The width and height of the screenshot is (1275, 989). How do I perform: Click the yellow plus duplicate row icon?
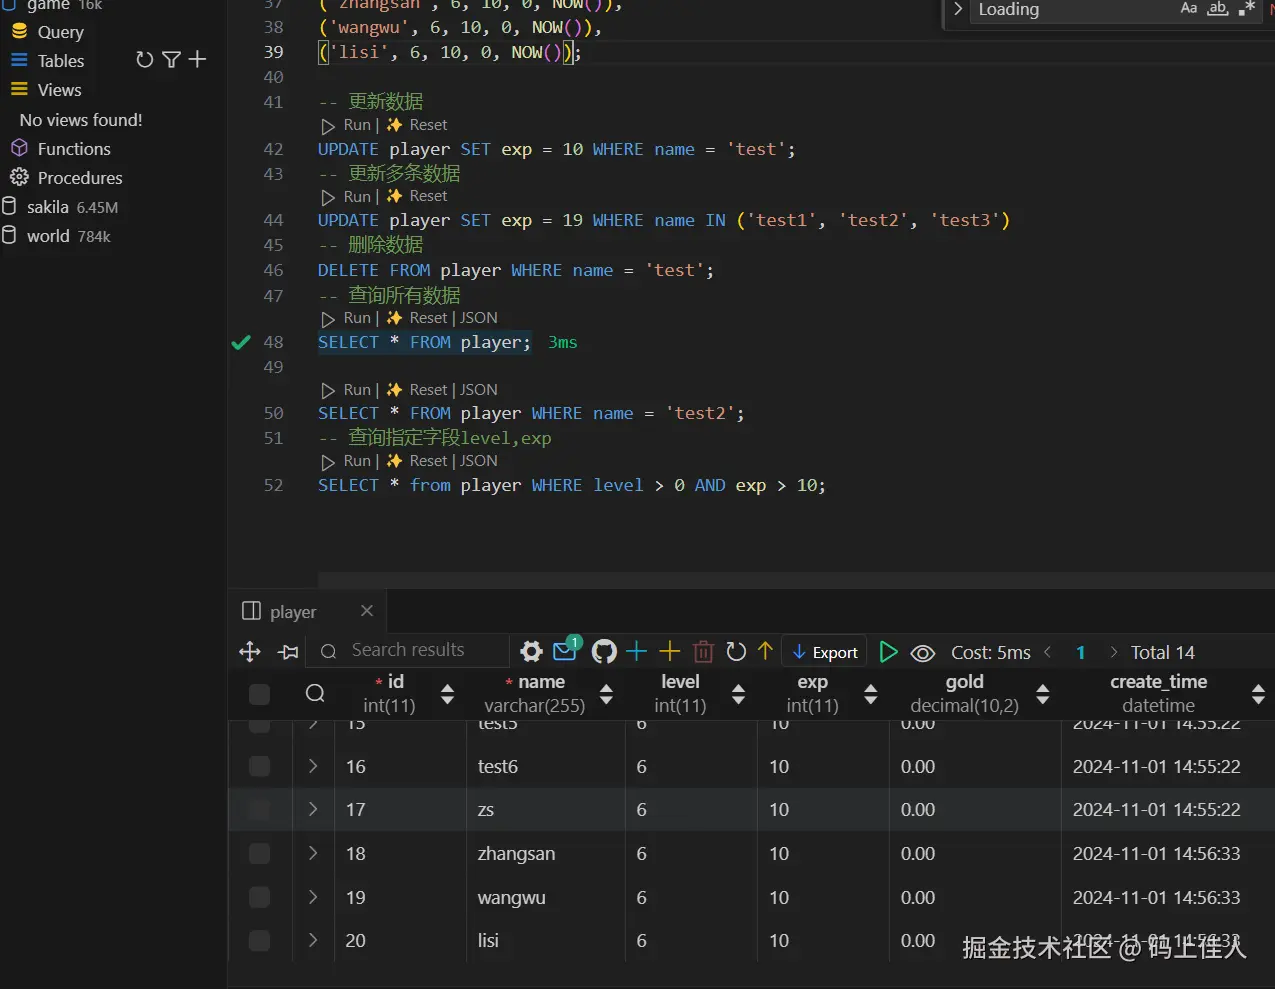coord(670,652)
